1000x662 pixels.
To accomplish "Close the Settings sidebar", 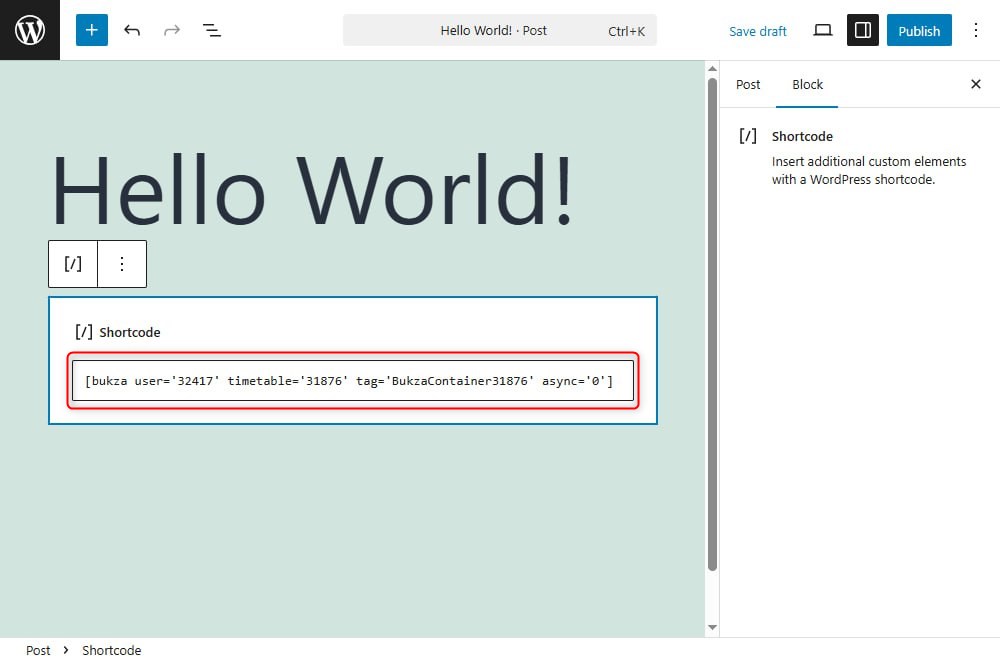I will click(976, 84).
